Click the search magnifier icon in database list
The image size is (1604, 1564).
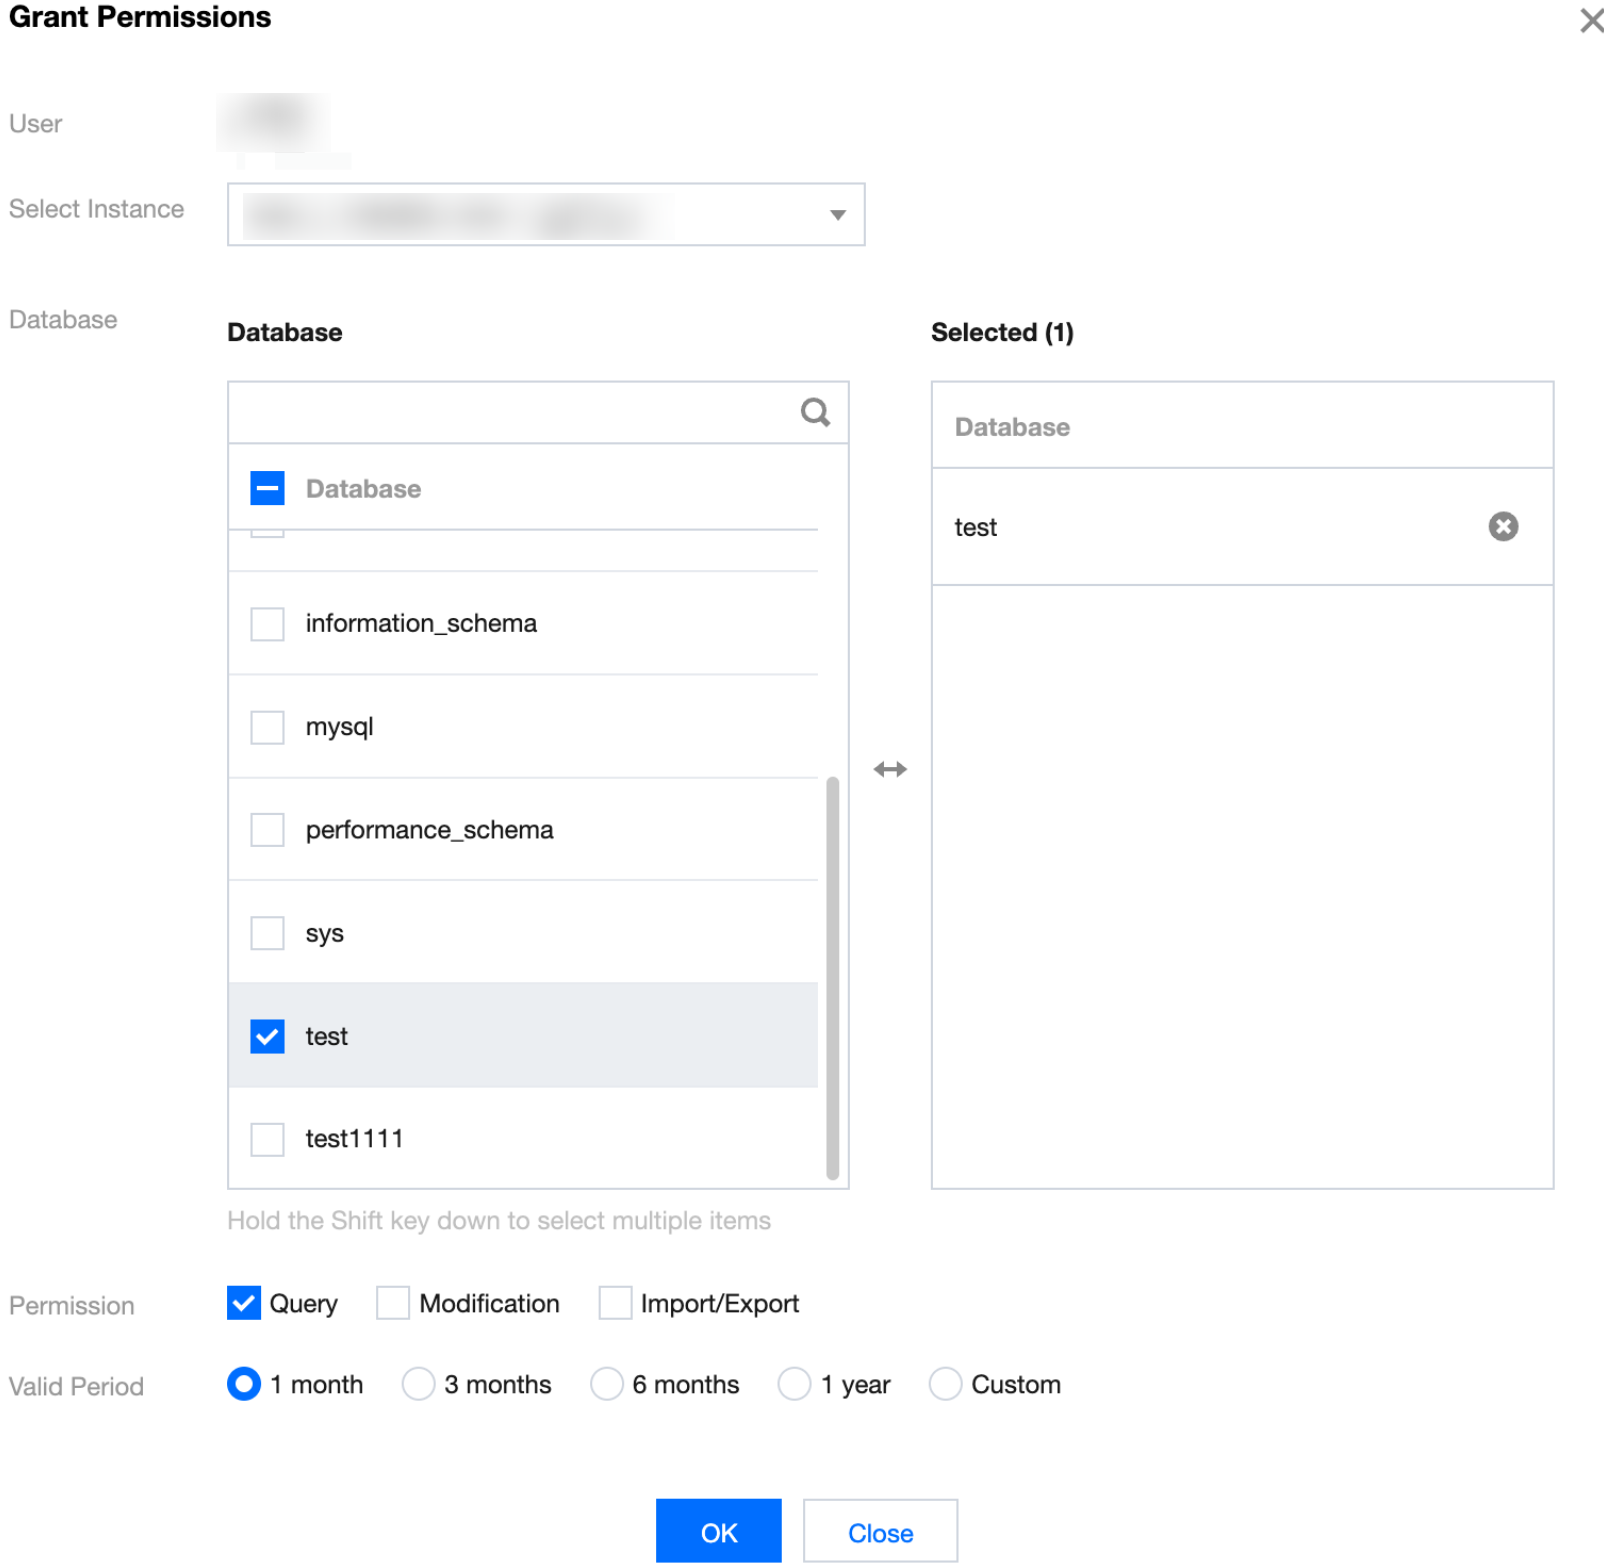coord(815,412)
